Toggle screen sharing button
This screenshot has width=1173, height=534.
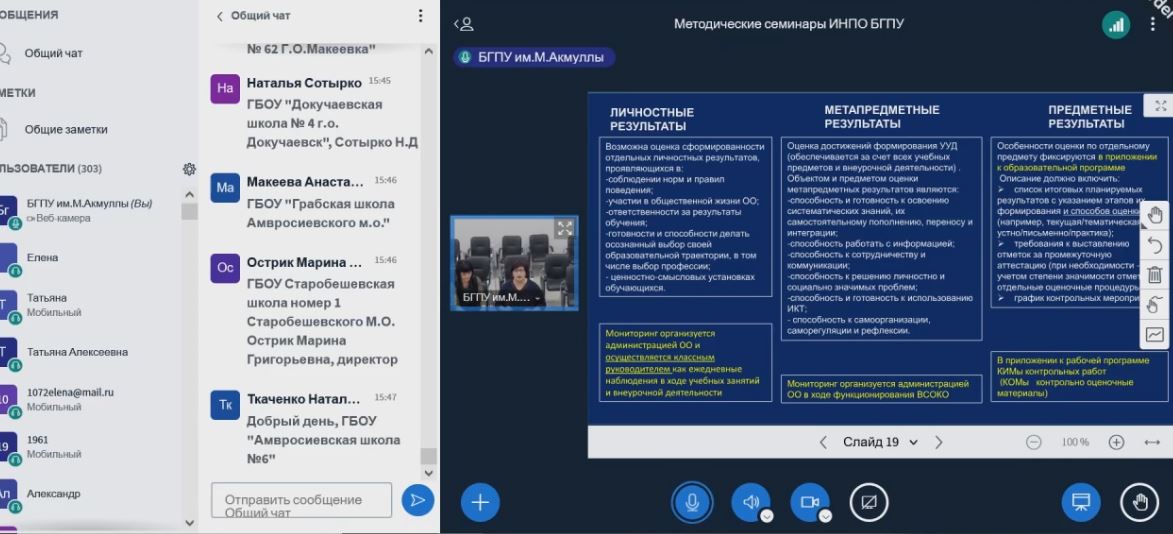[x=868, y=502]
